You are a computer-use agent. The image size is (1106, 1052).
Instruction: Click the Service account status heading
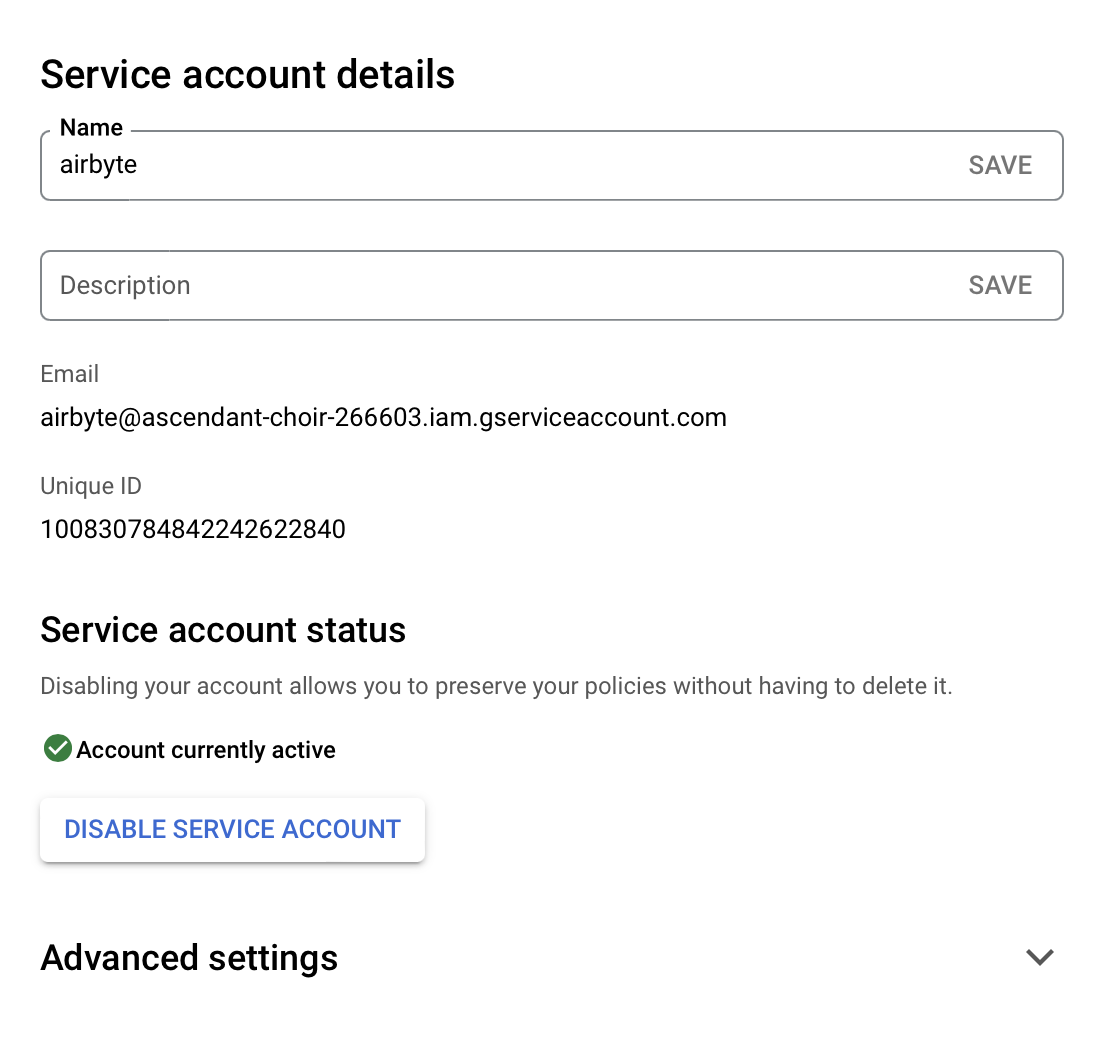pos(223,629)
